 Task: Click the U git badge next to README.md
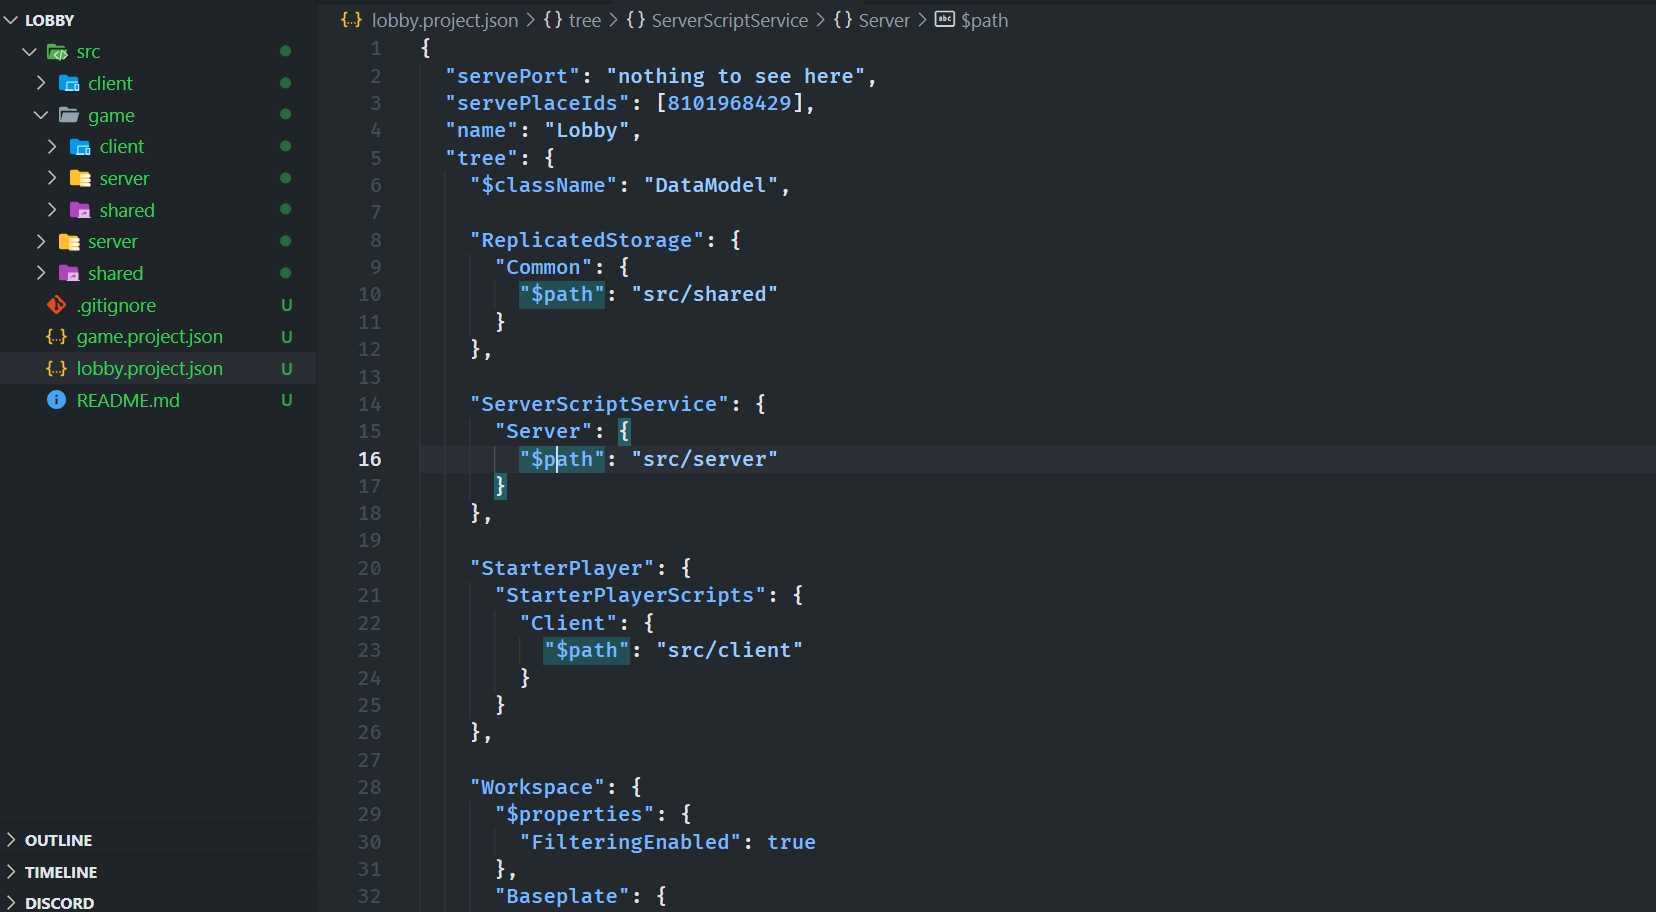pos(287,400)
